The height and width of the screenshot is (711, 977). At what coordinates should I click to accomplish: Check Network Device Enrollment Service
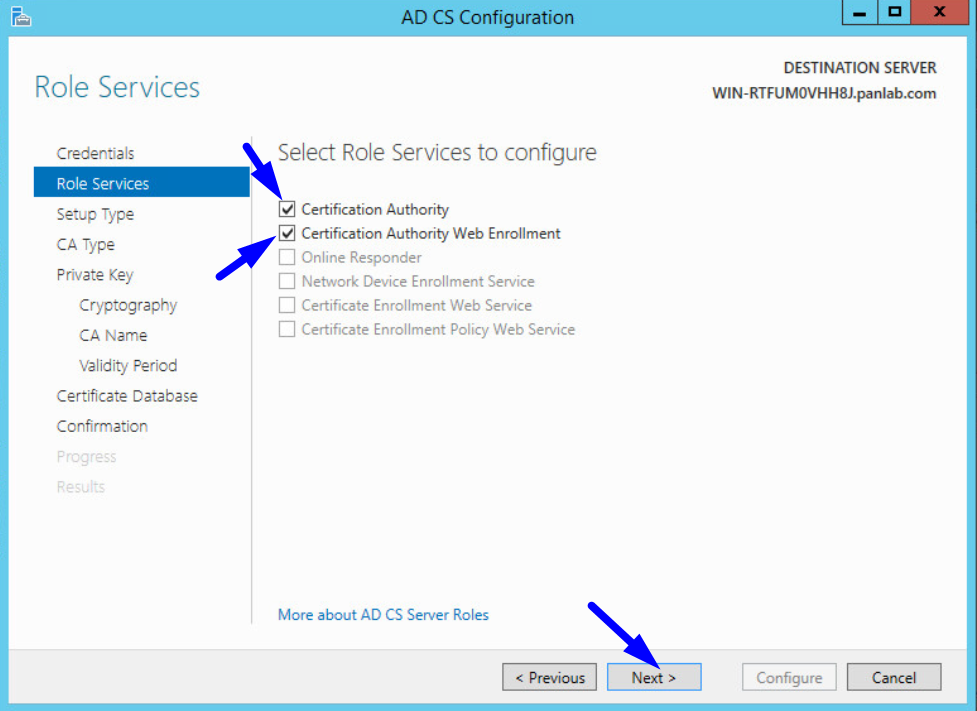coord(287,281)
